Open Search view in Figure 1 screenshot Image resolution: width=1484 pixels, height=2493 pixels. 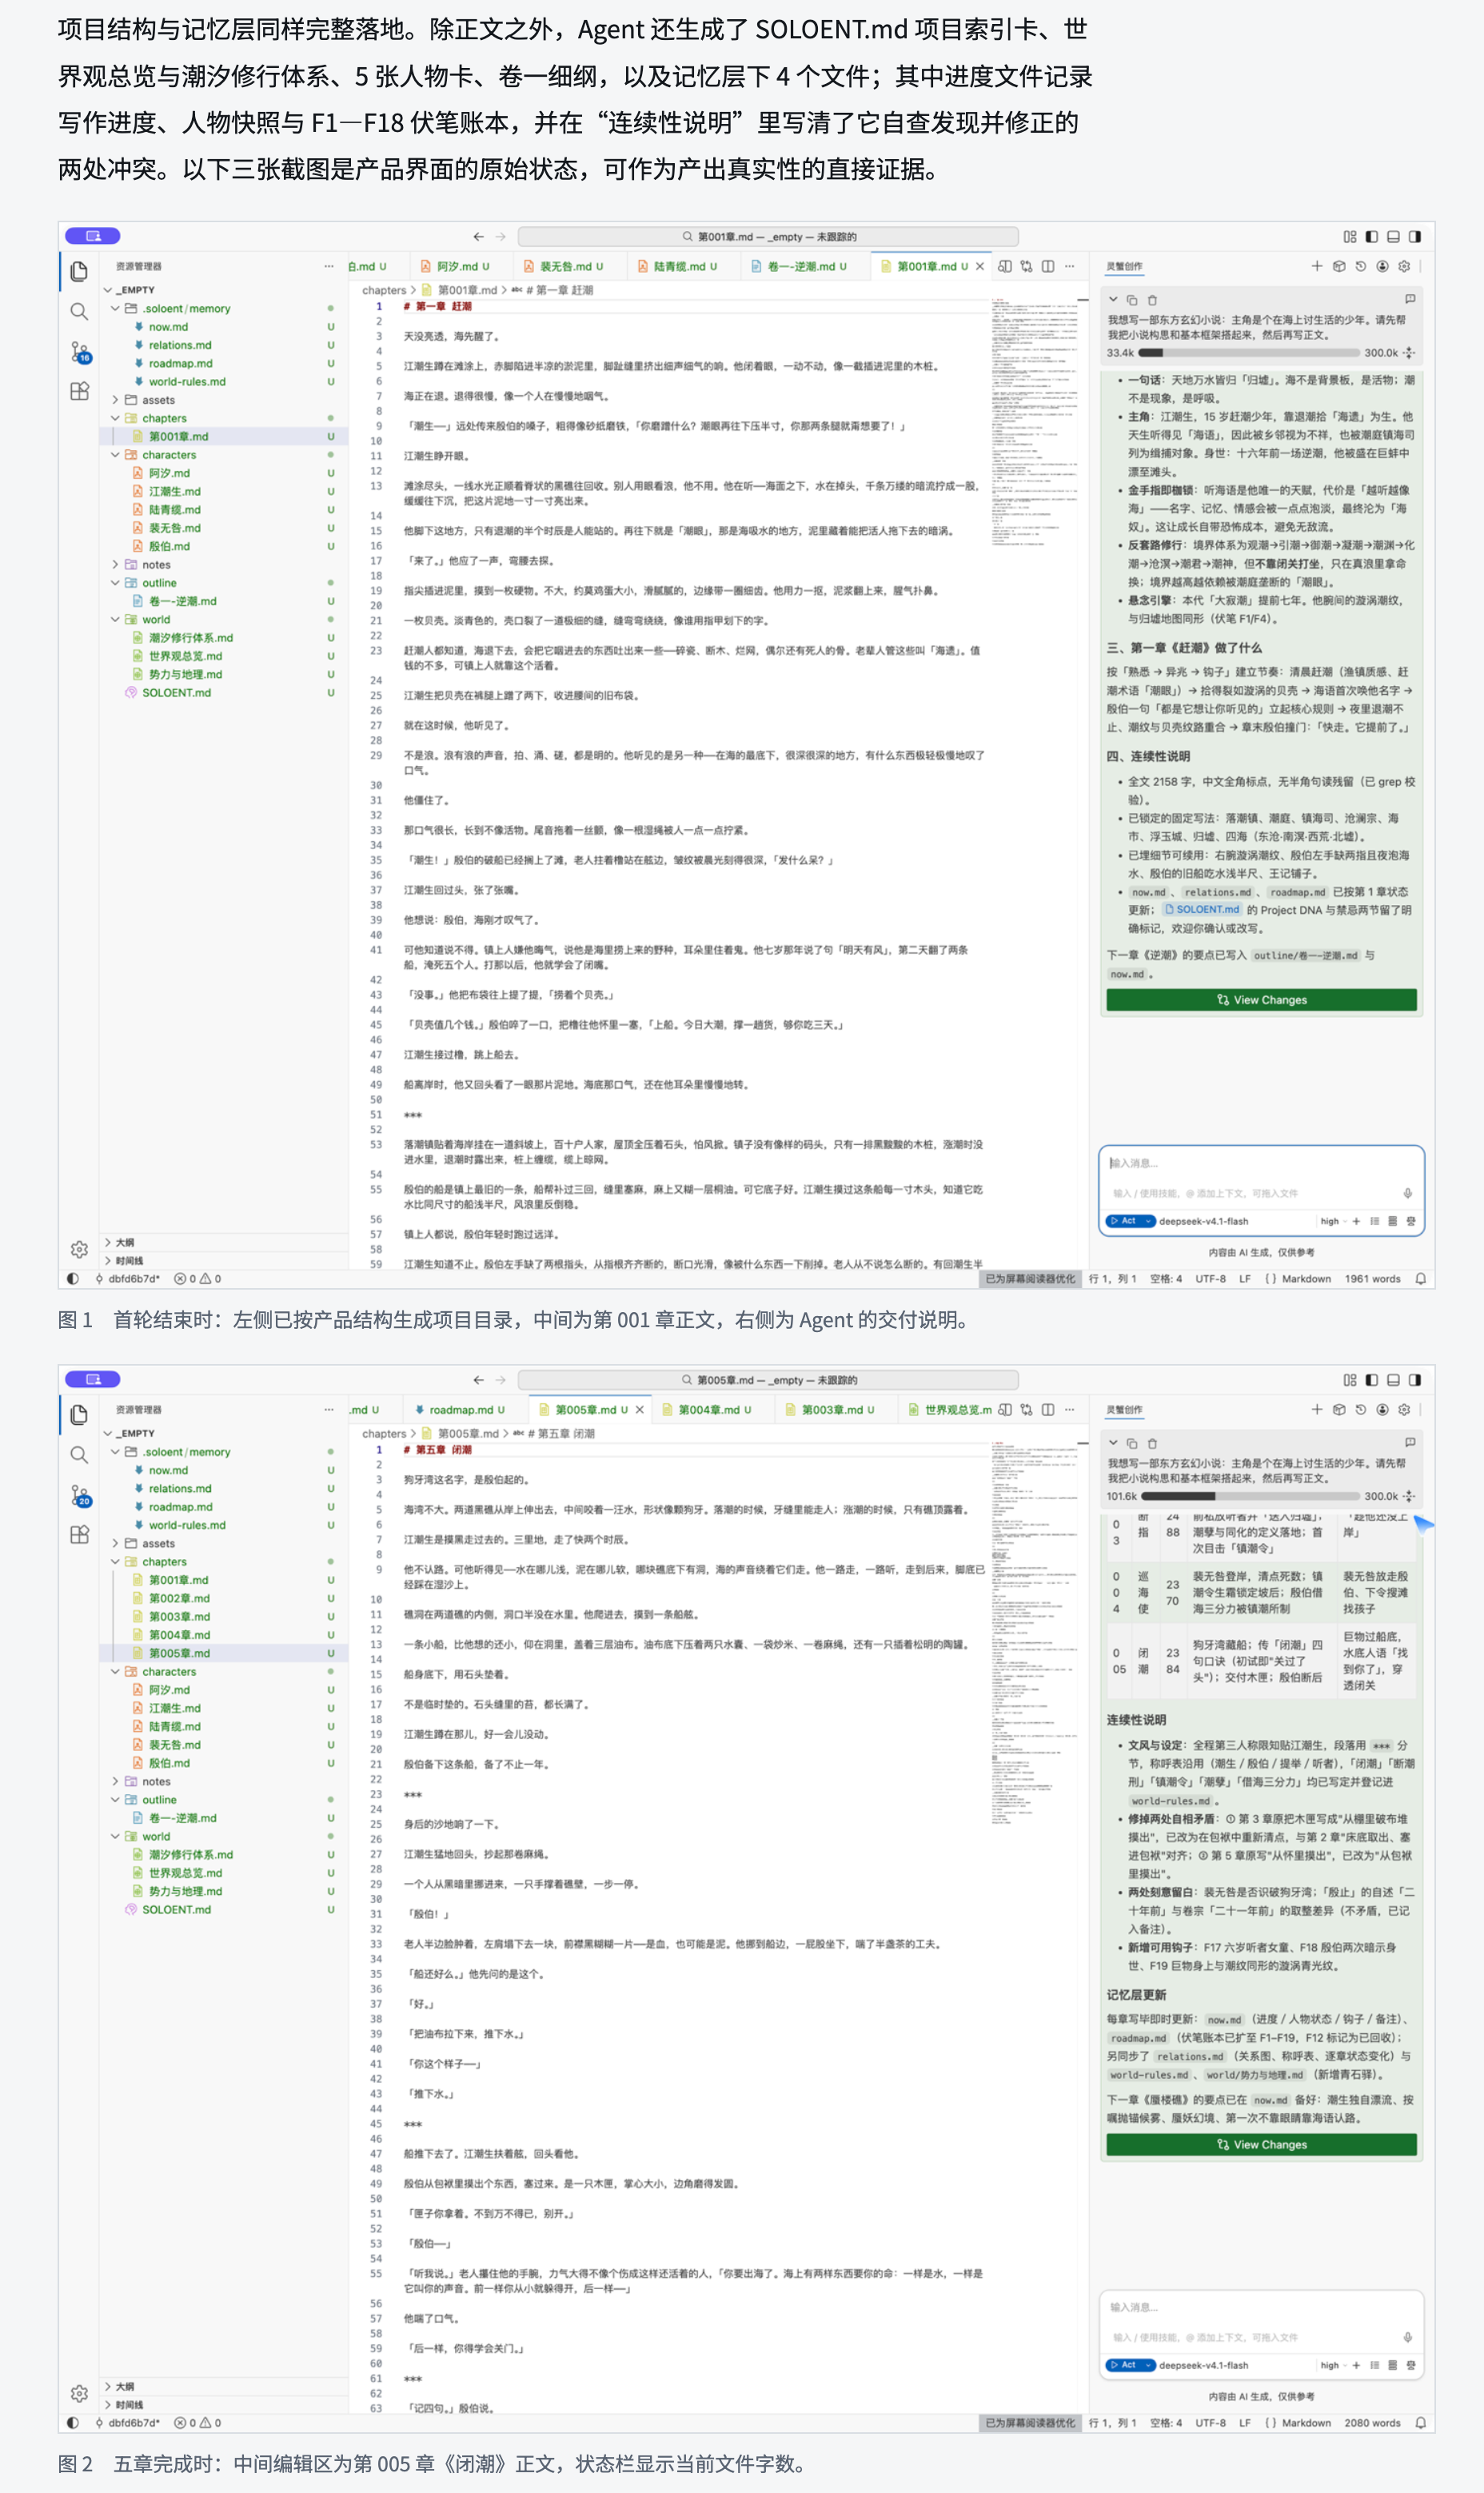[79, 311]
